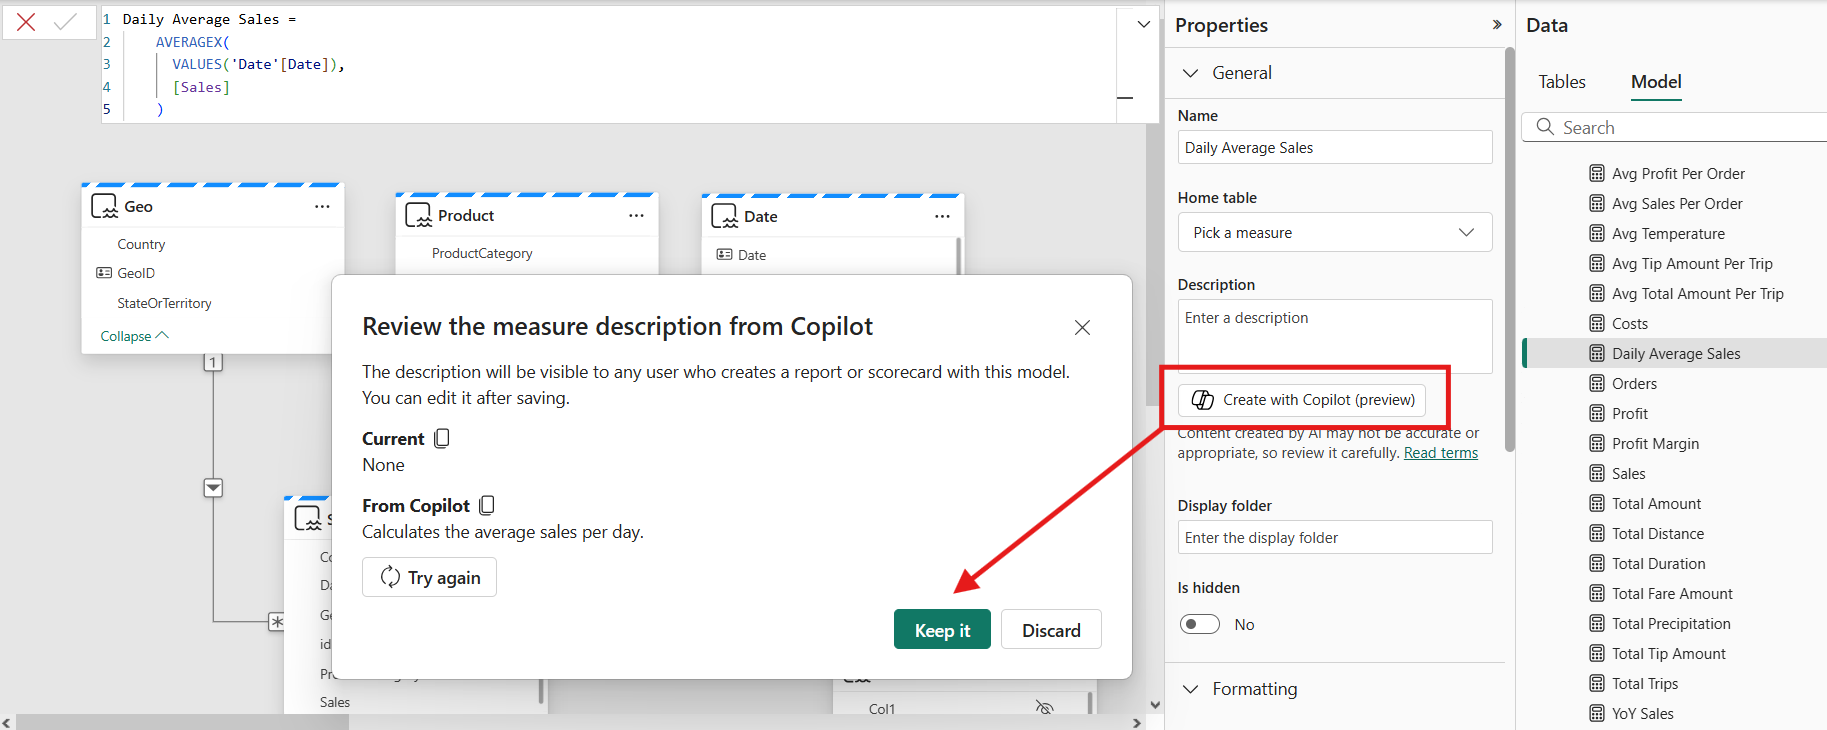Copy the From Copilot description icon
The image size is (1827, 730).
487,505
